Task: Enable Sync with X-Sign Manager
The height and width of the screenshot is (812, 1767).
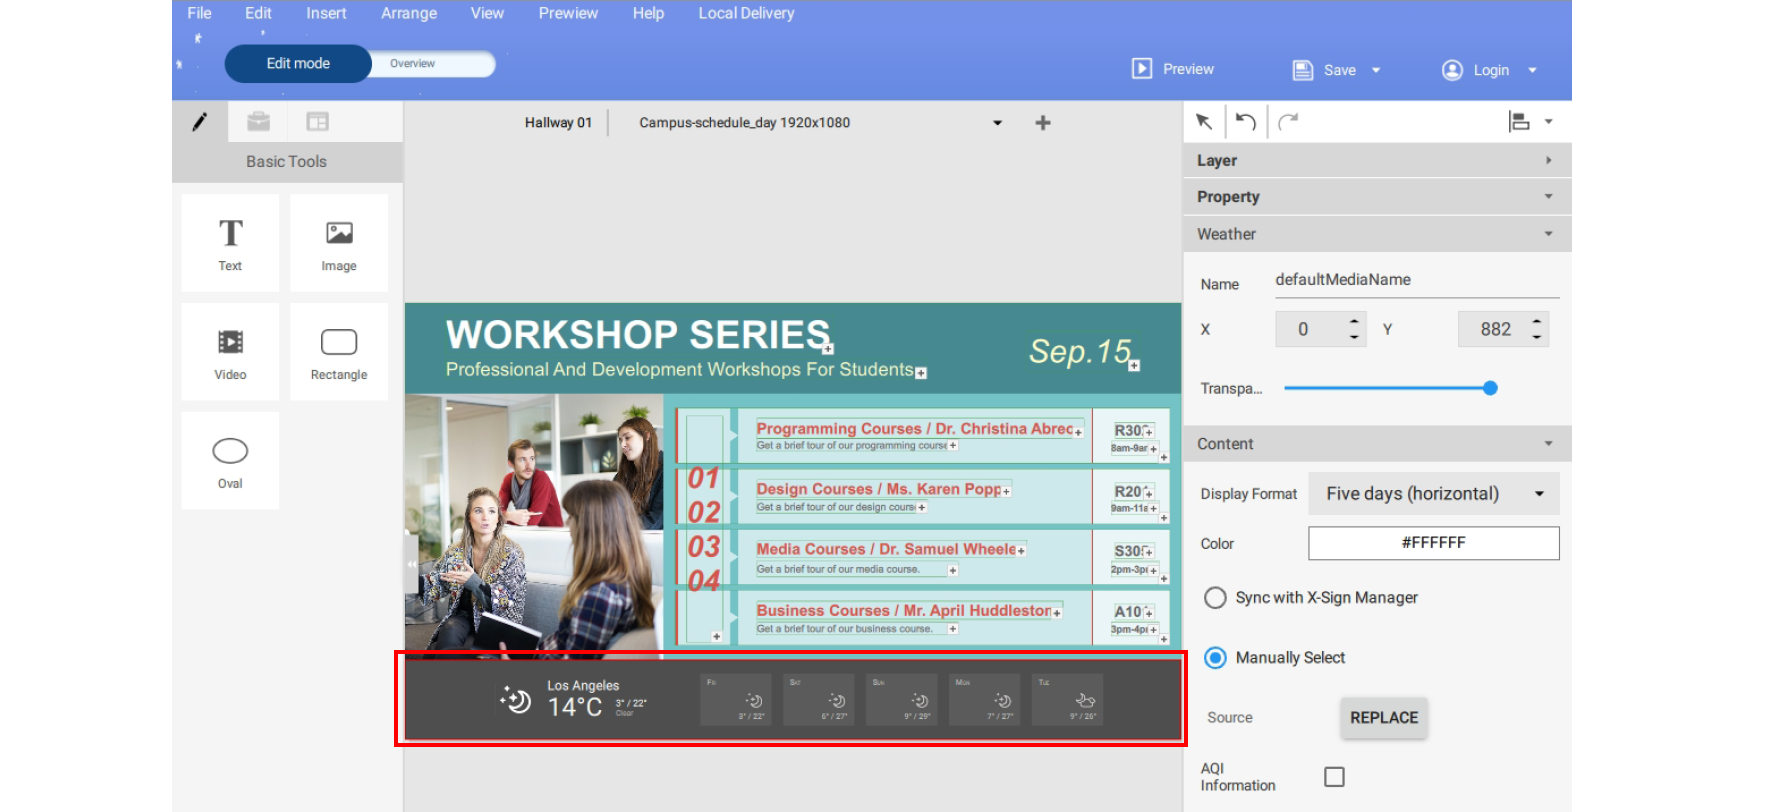Action: 1215,598
